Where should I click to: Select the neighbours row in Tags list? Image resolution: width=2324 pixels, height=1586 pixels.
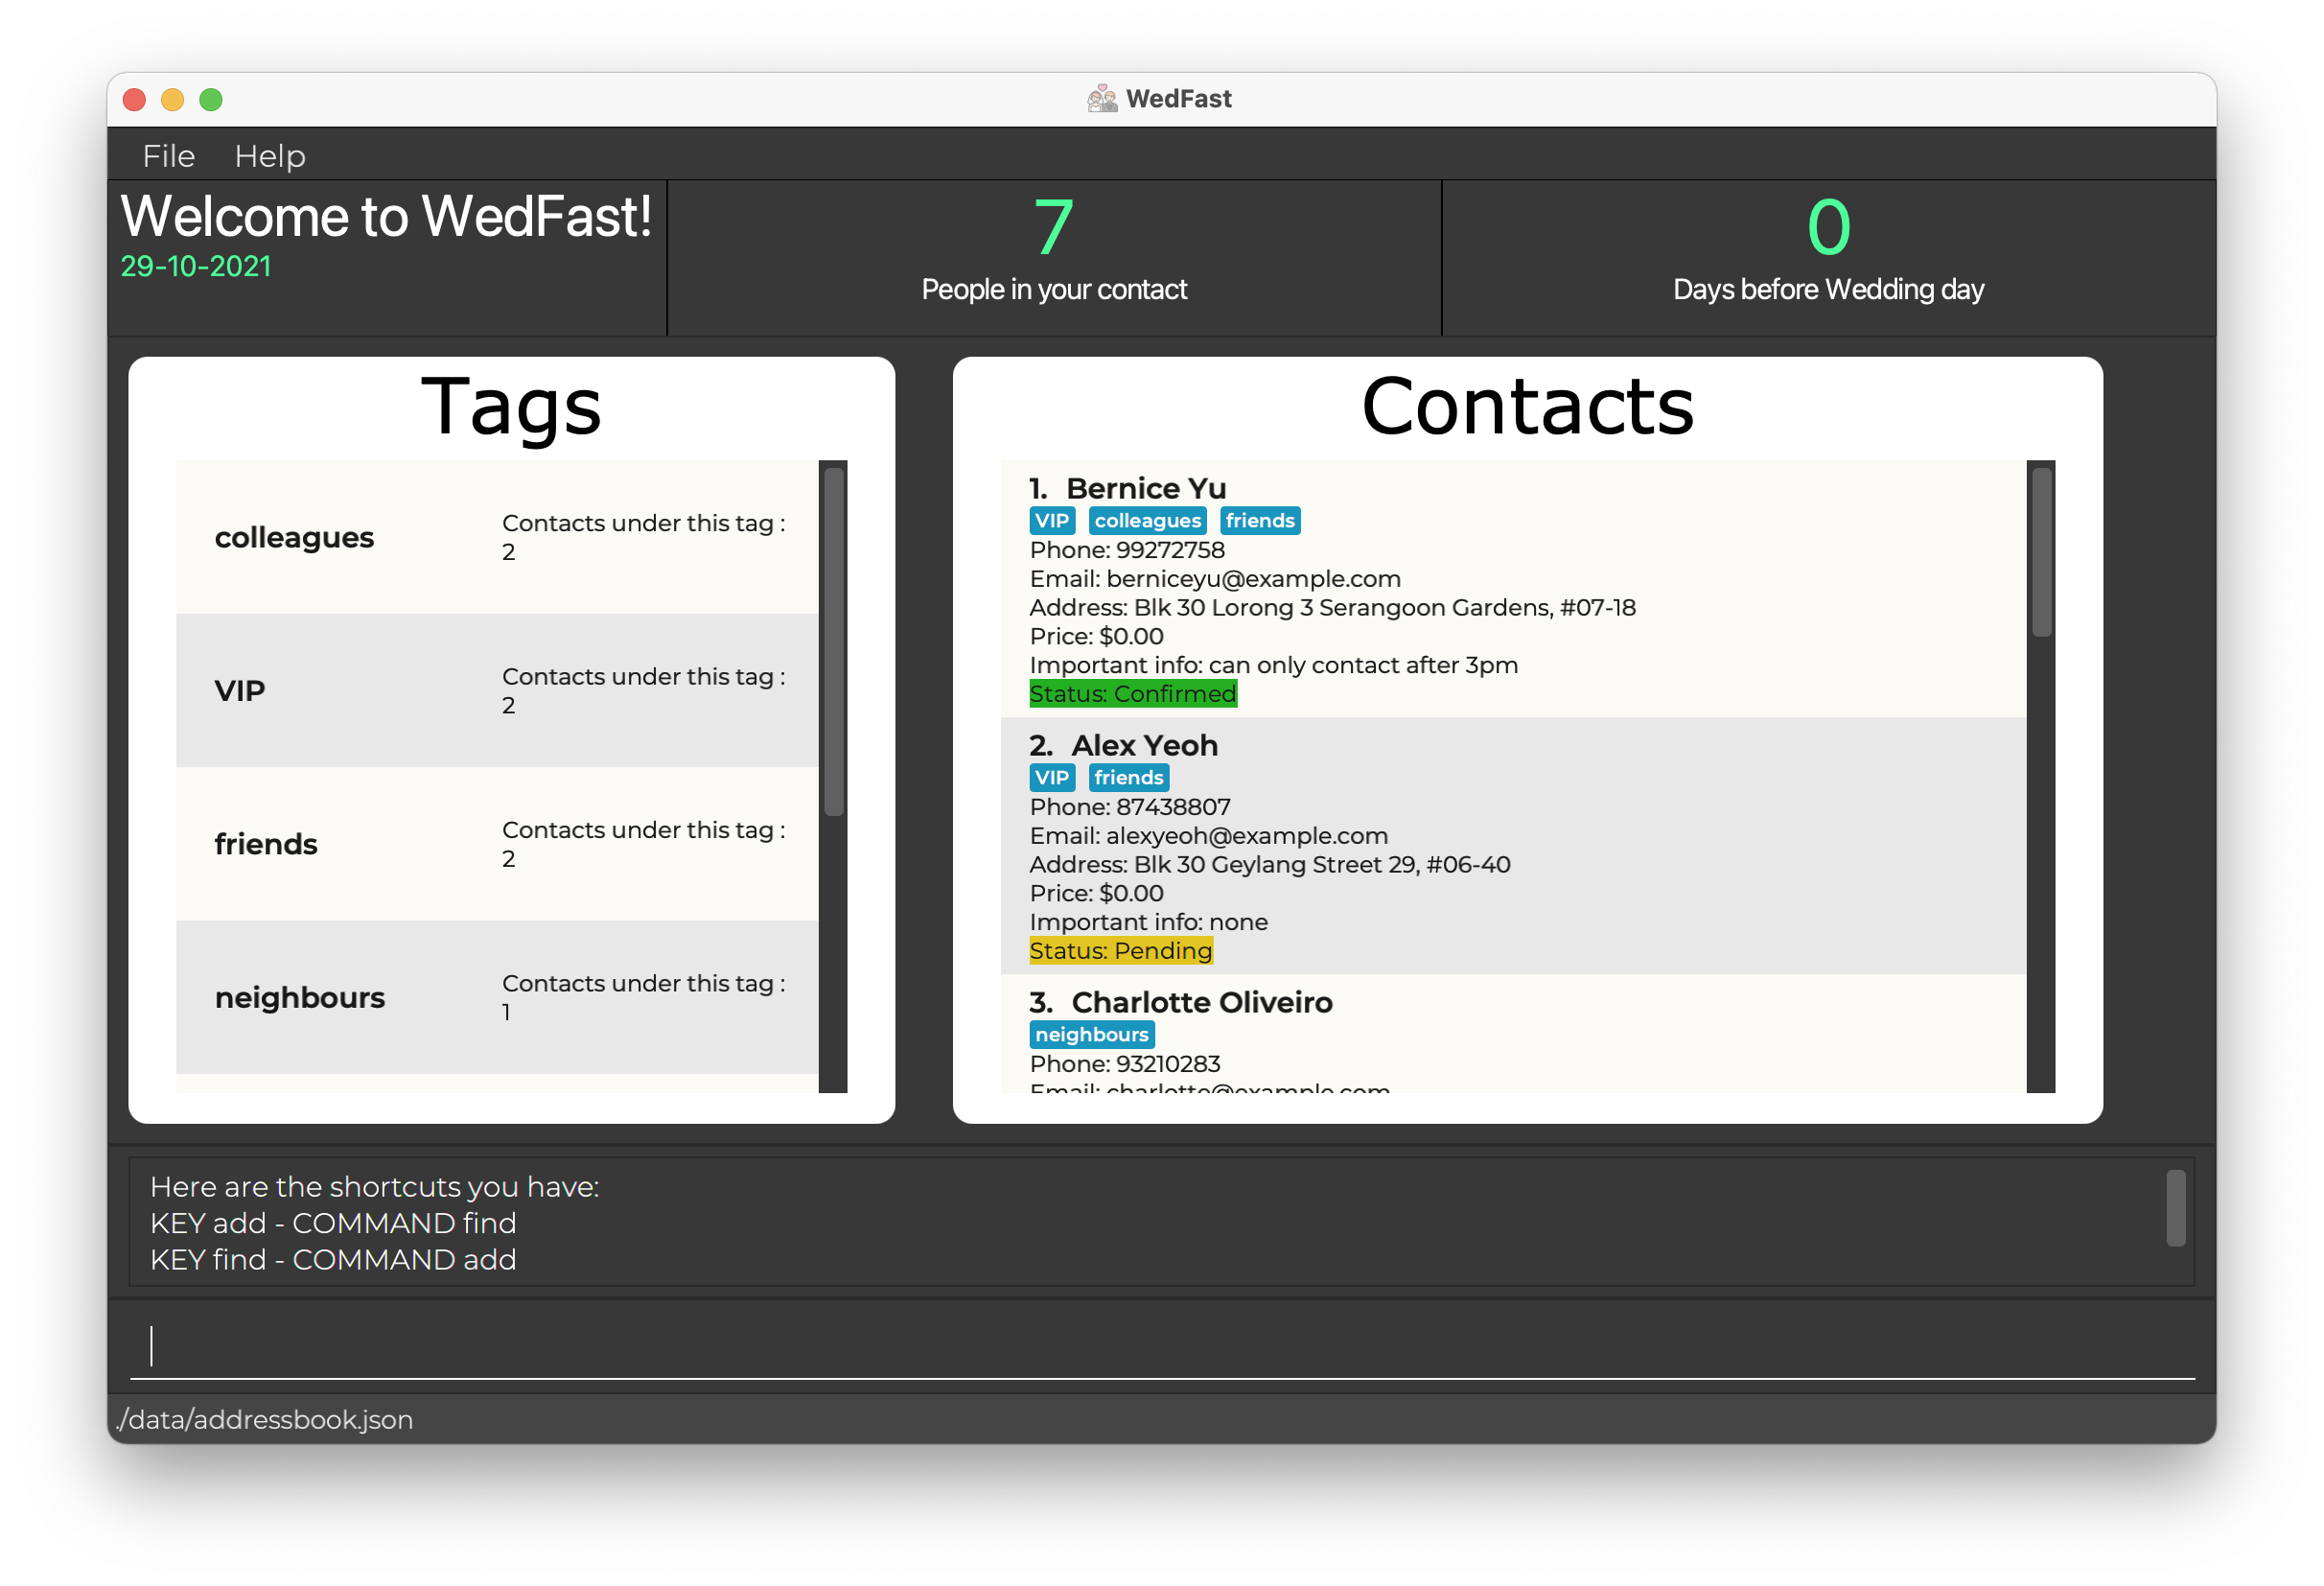tap(496, 997)
